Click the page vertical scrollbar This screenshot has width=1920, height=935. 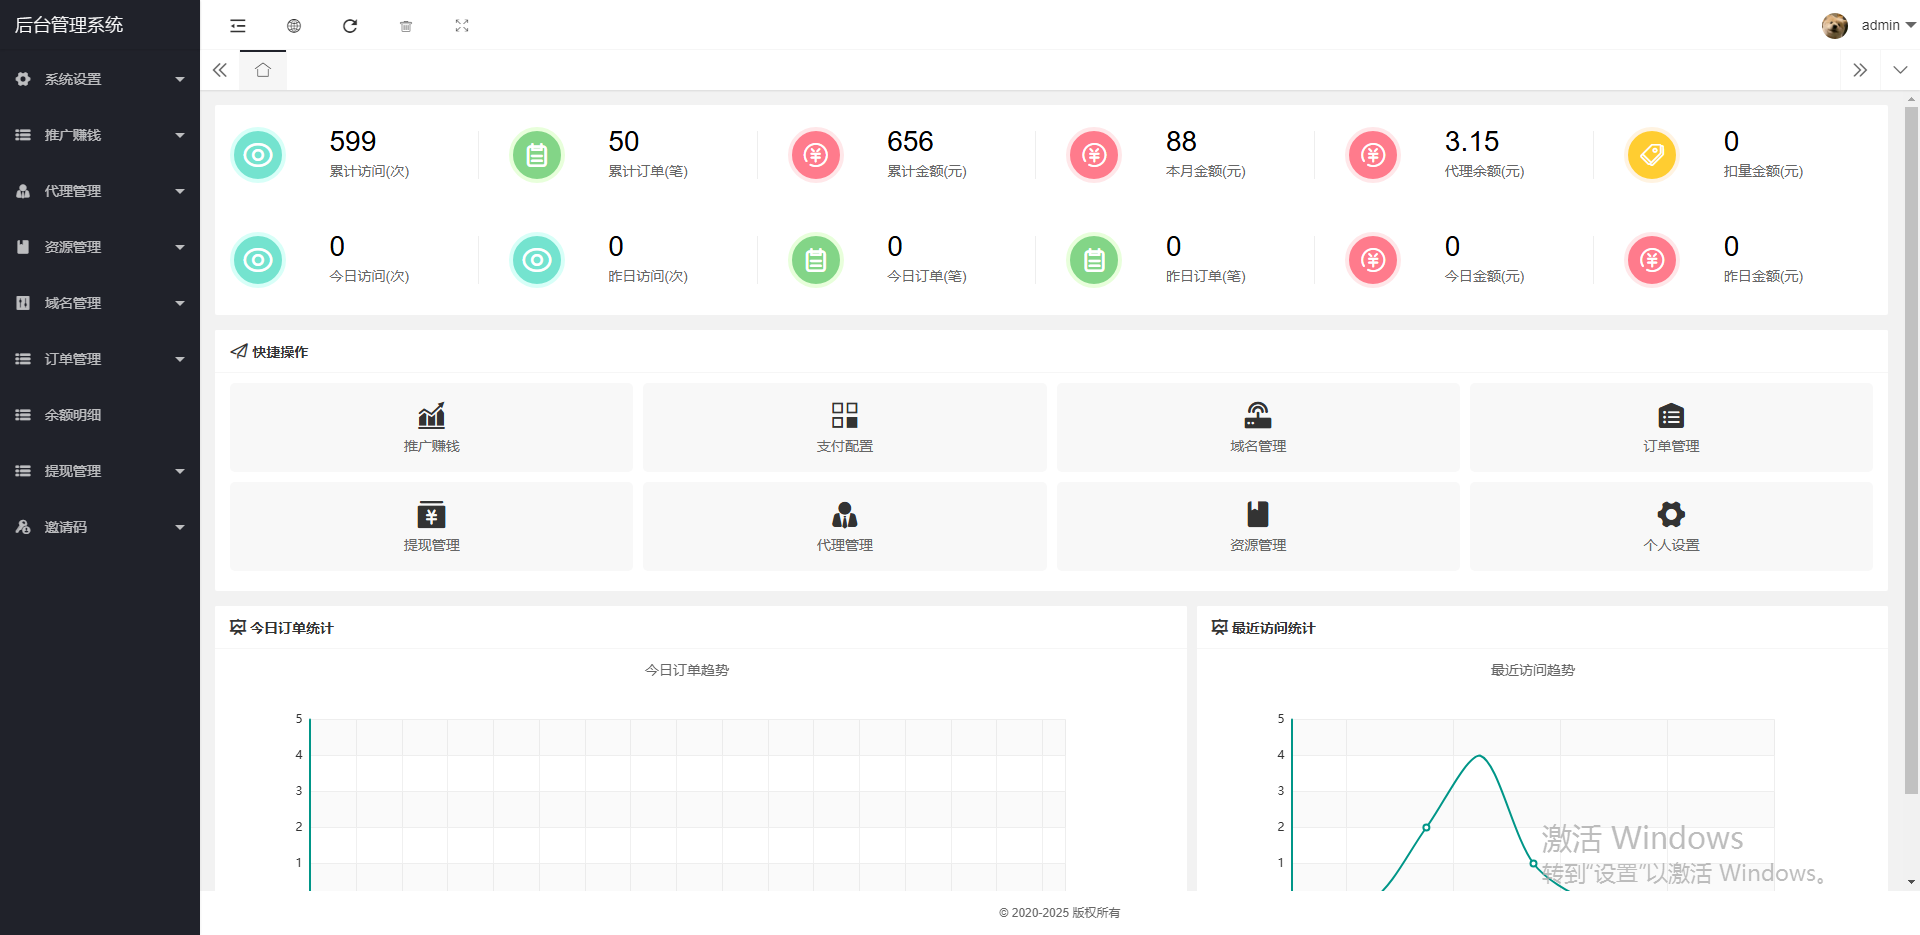pyautogui.click(x=1911, y=450)
